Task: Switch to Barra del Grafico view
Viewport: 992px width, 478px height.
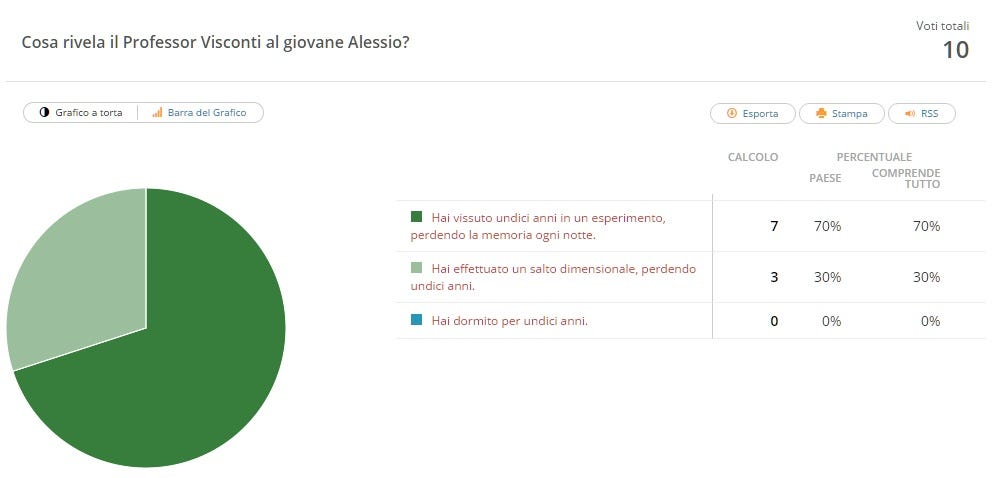Action: (200, 113)
